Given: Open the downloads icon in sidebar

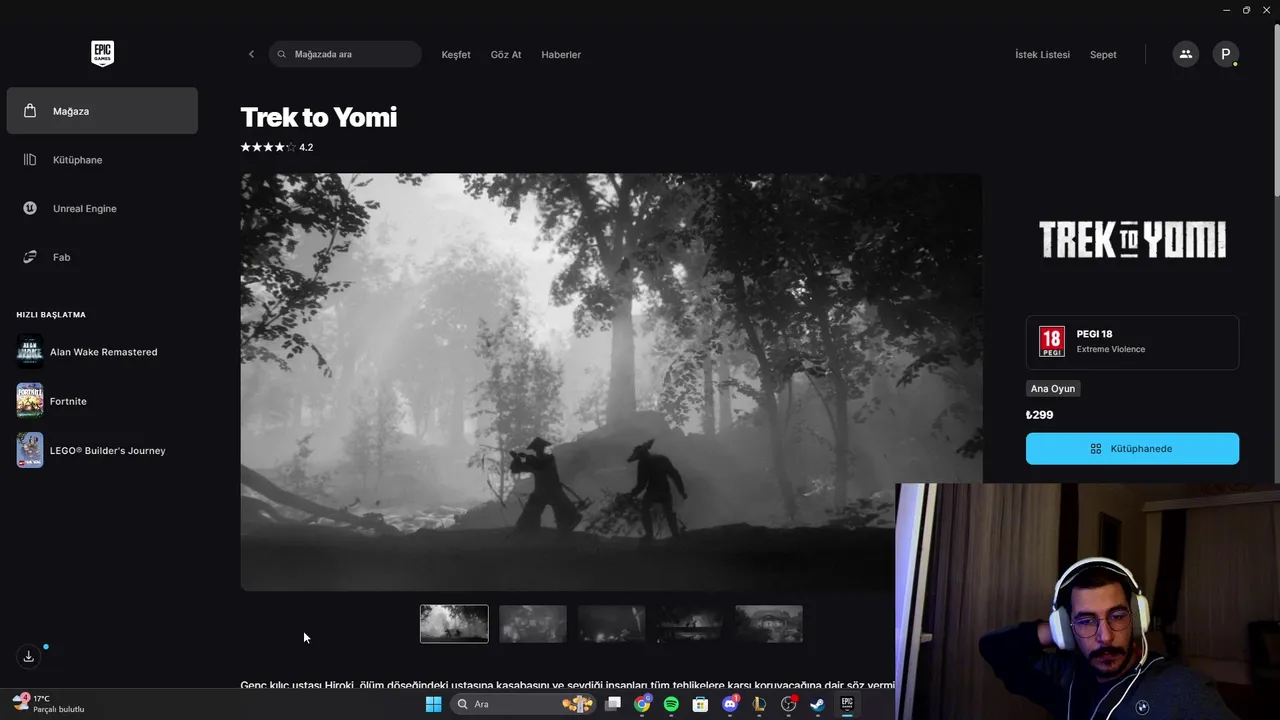Looking at the screenshot, I should 29,656.
